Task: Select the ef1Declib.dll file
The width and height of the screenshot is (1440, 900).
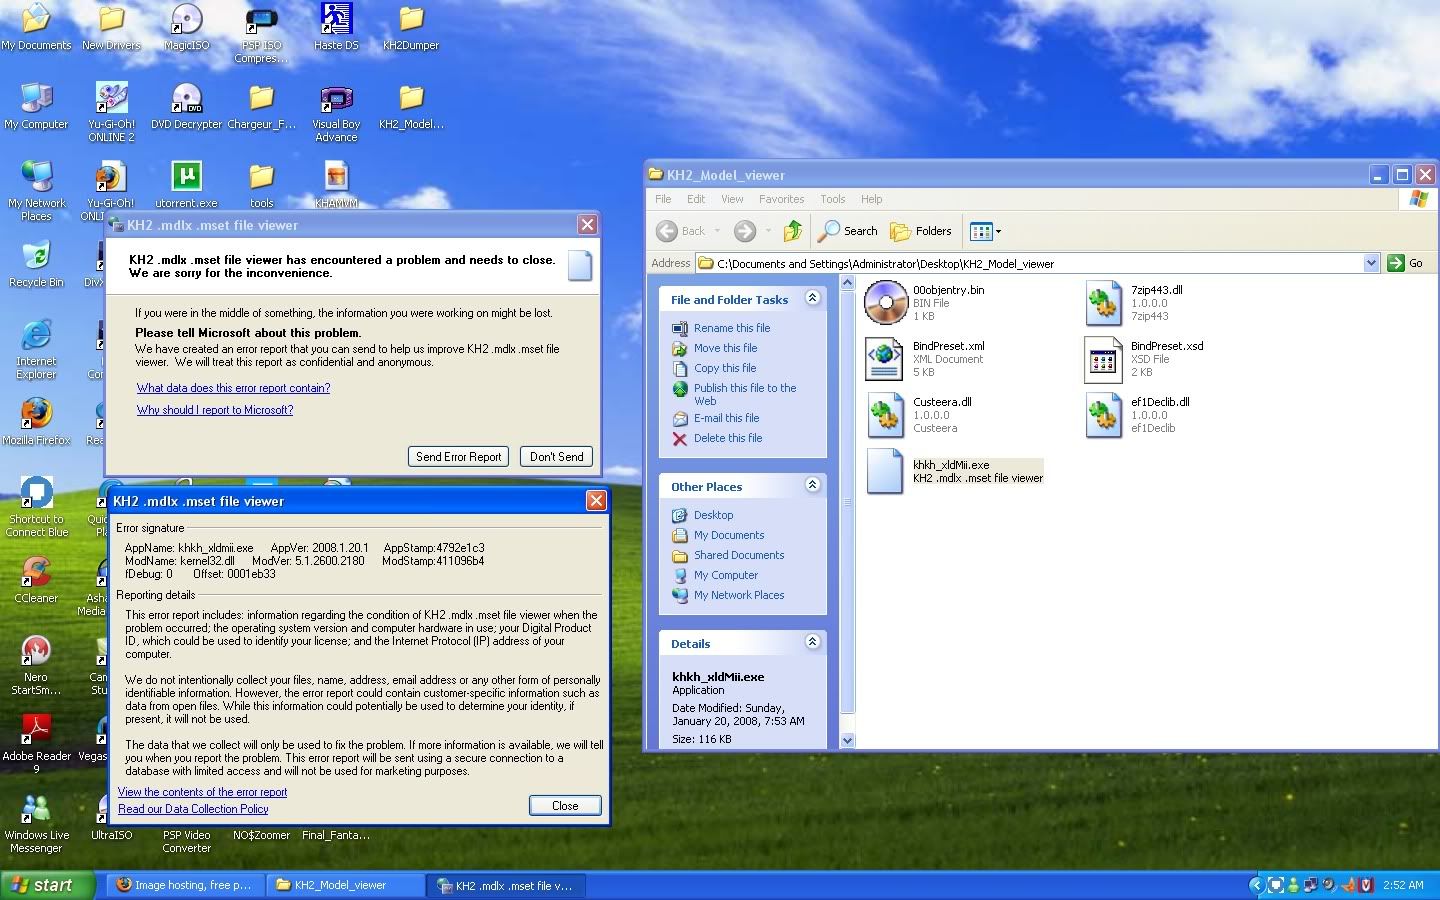Action: 1138,414
